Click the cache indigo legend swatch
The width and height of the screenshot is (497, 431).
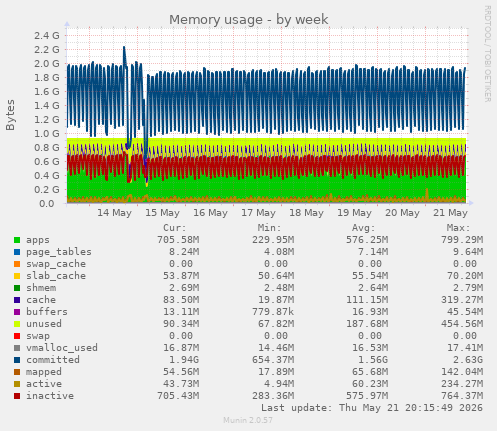[x=17, y=300]
